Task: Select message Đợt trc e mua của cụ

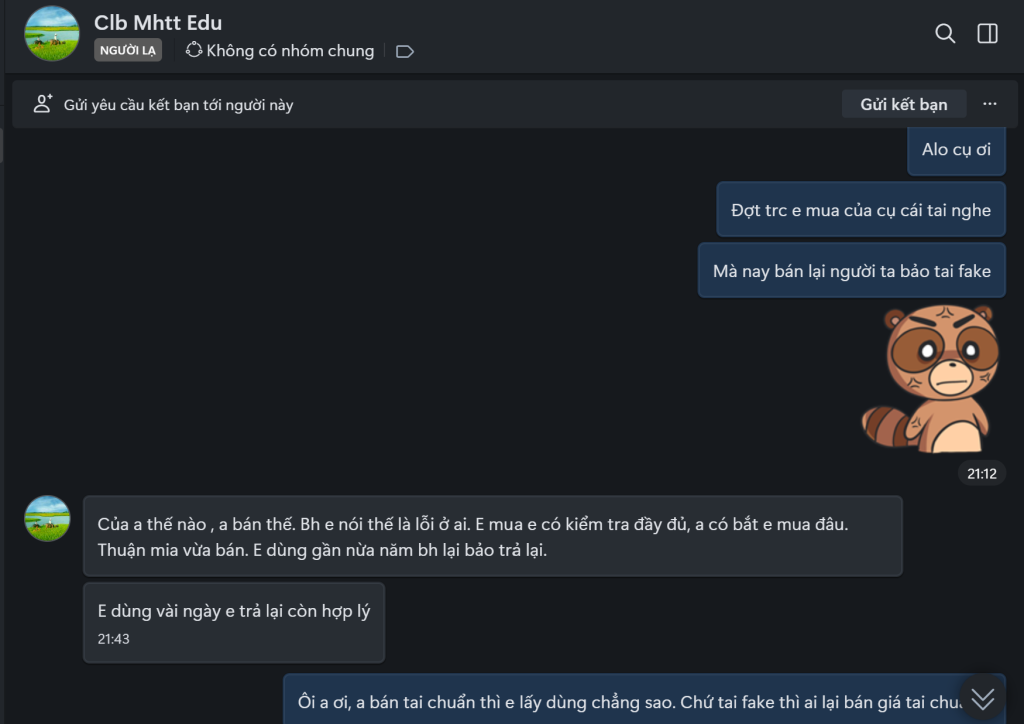Action: (x=861, y=210)
